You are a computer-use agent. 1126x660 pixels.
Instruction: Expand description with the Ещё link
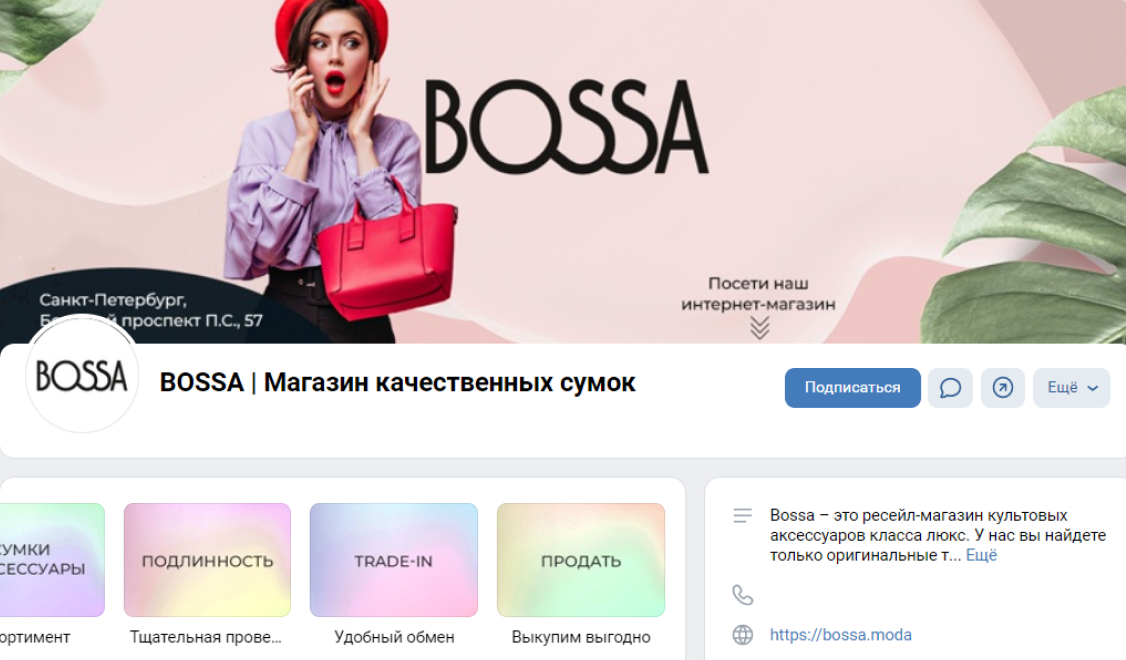pos(981,555)
